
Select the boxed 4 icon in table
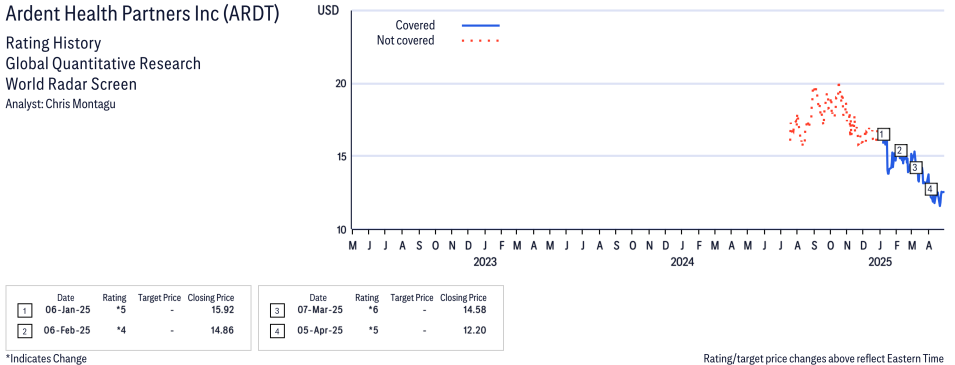[277, 331]
